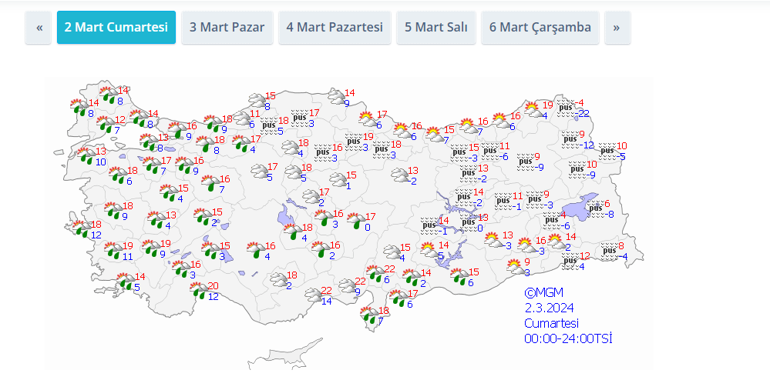Select the partly sunny icon showing 15 / 7
This screenshot has height=380, width=770.
[x=435, y=135]
